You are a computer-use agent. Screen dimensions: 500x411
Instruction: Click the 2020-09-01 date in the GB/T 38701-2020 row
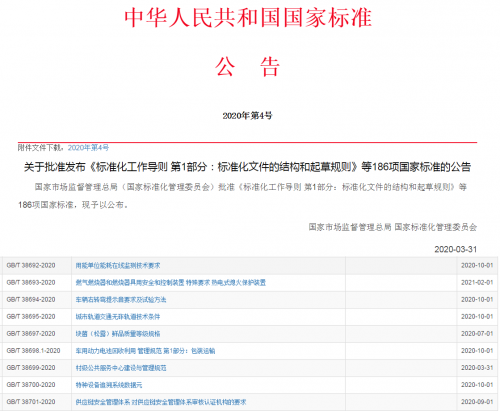click(477, 402)
